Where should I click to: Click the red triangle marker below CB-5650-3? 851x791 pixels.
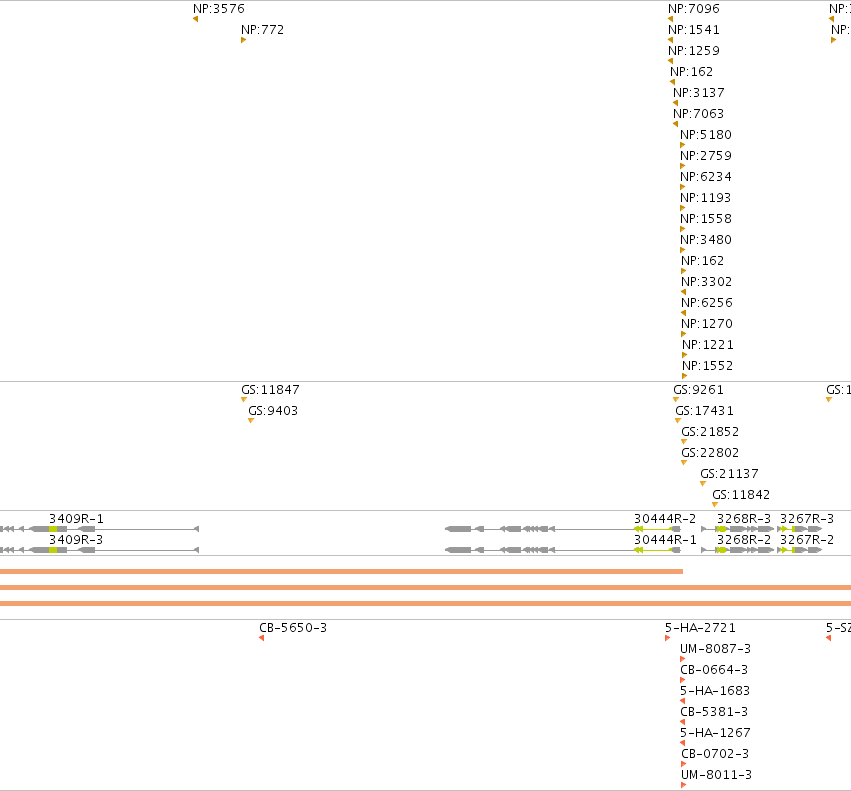click(x=262, y=638)
